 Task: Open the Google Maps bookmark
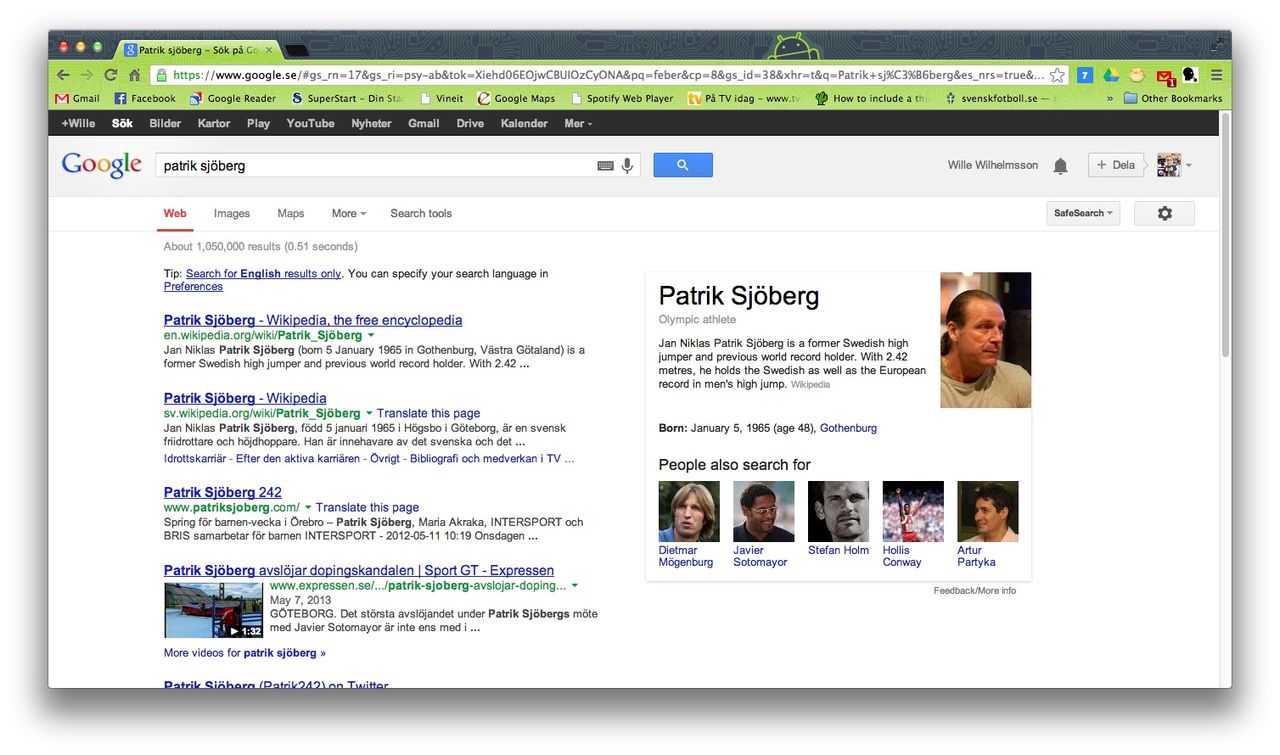[x=516, y=98]
